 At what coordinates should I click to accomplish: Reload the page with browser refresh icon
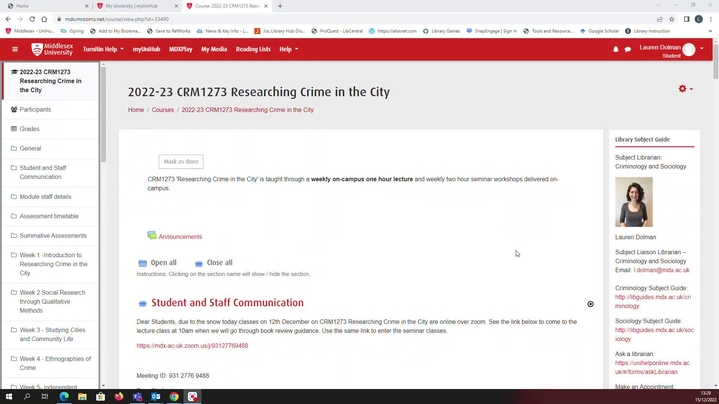[x=35, y=19]
